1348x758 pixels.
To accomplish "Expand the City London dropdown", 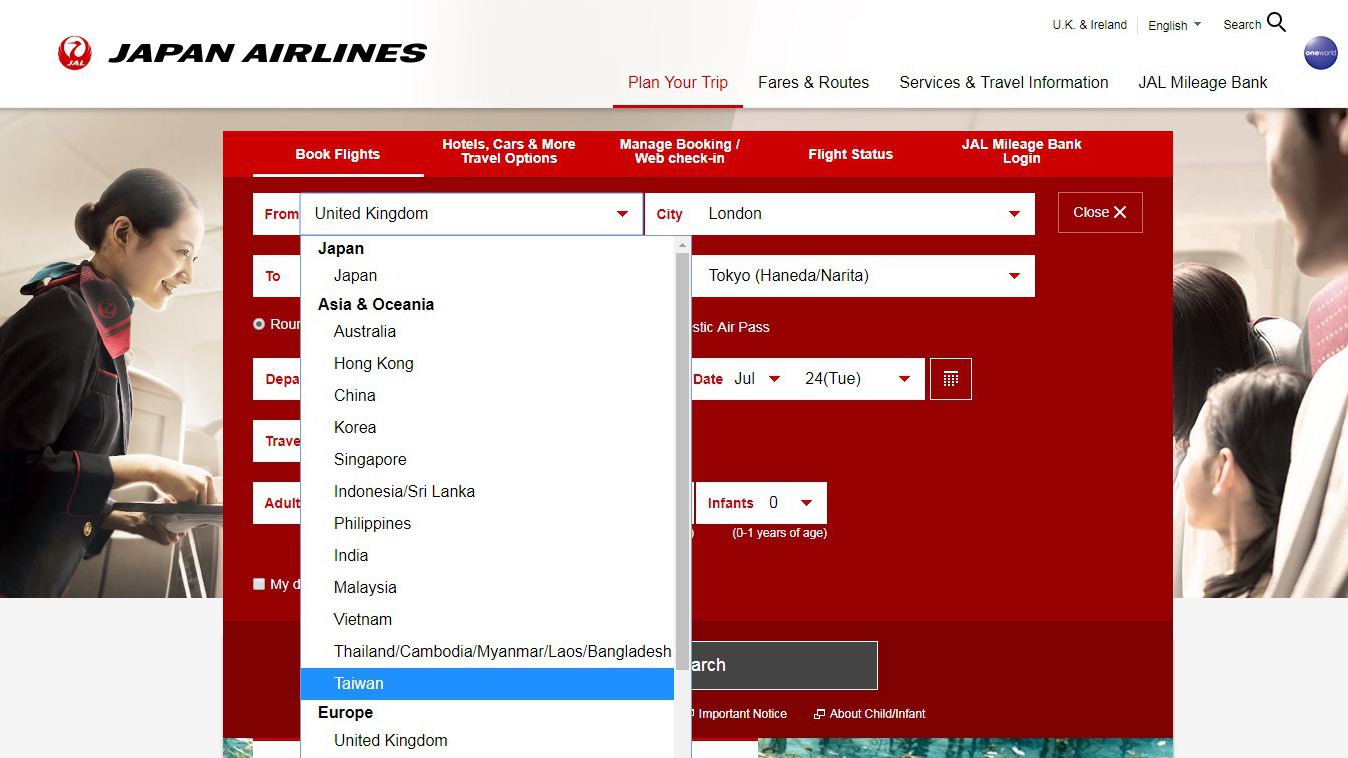I will tap(860, 214).
